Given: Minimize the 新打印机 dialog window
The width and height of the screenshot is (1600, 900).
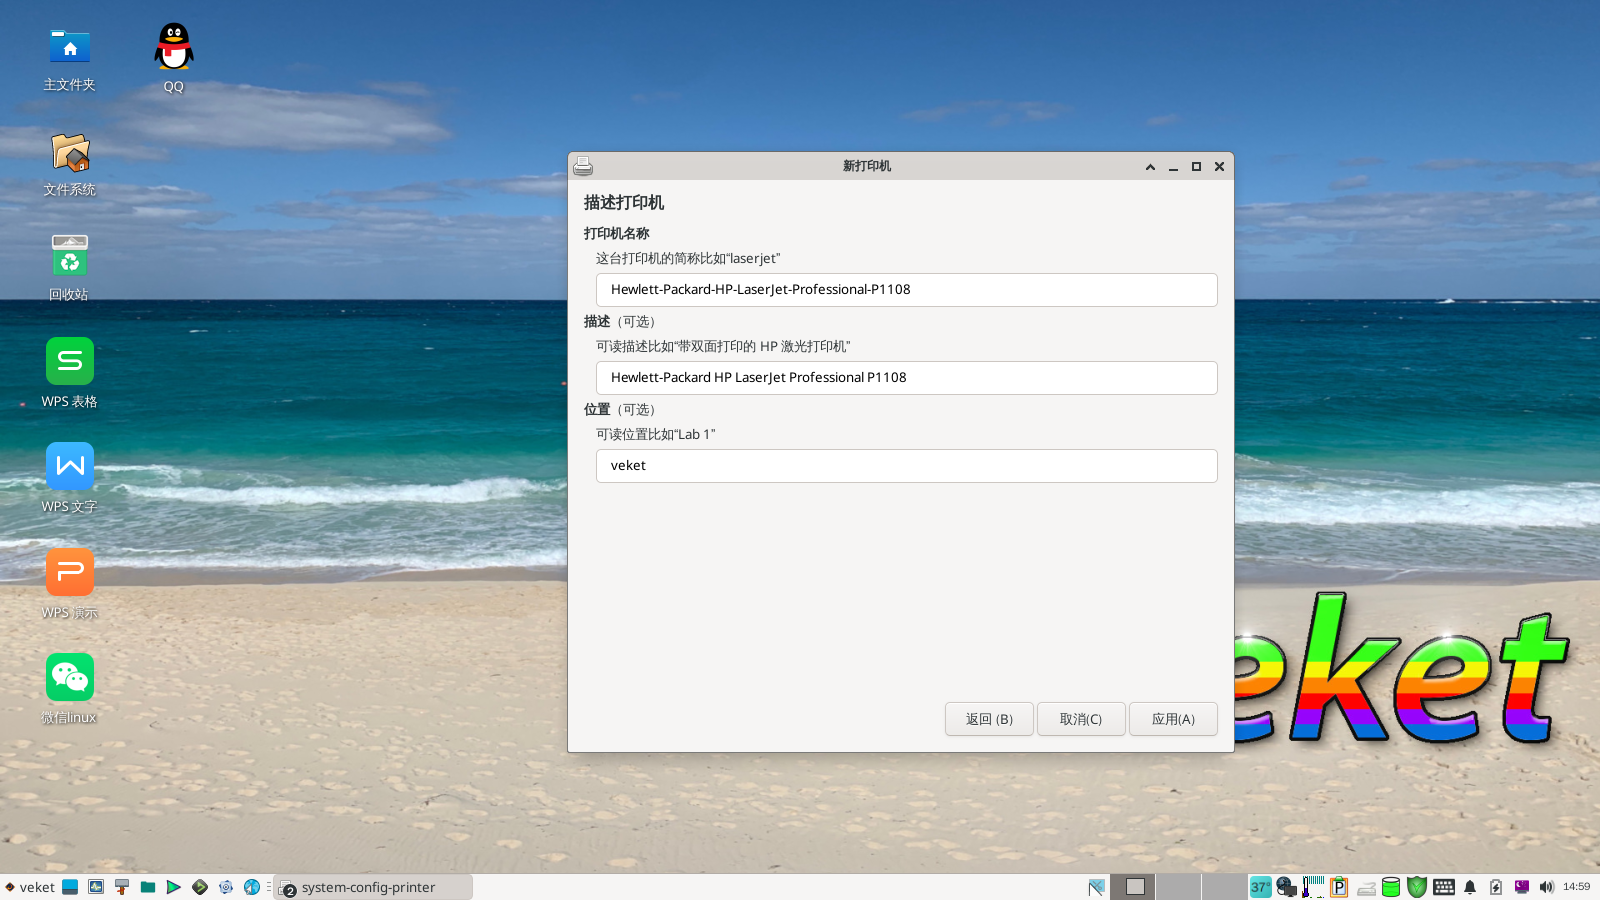Looking at the screenshot, I should [x=1173, y=167].
